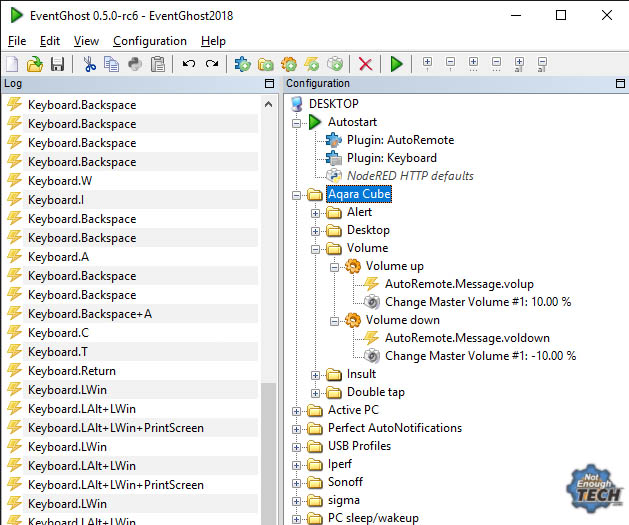
Task: Open the Help menu
Action: [x=213, y=41]
